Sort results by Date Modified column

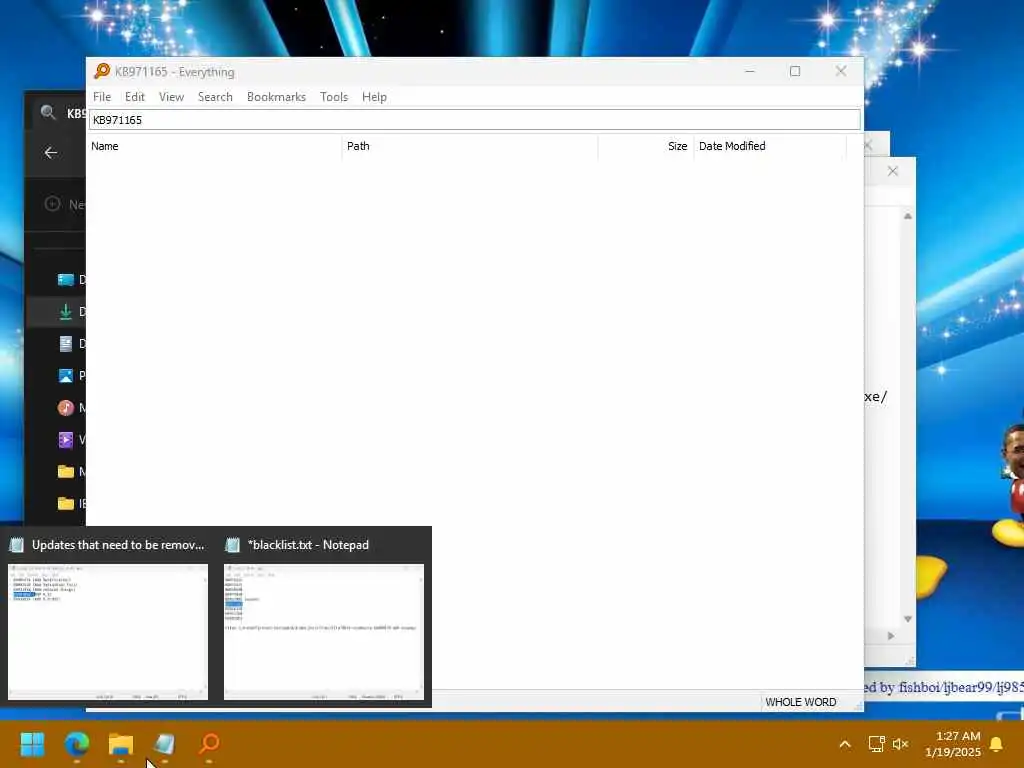(x=770, y=146)
